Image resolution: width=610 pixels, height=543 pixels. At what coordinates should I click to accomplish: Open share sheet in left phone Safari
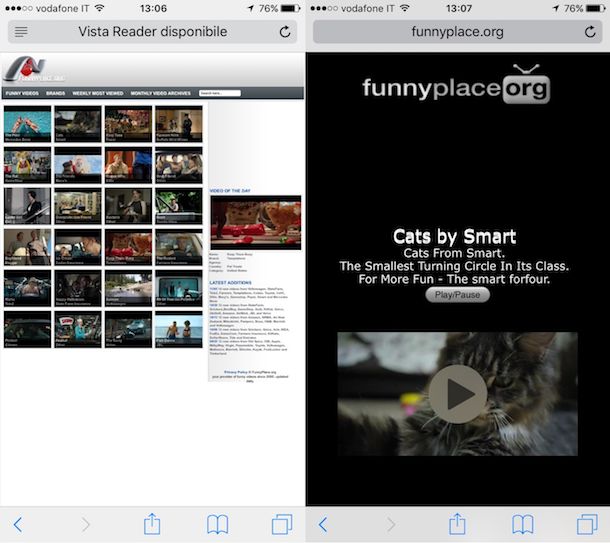(x=152, y=524)
